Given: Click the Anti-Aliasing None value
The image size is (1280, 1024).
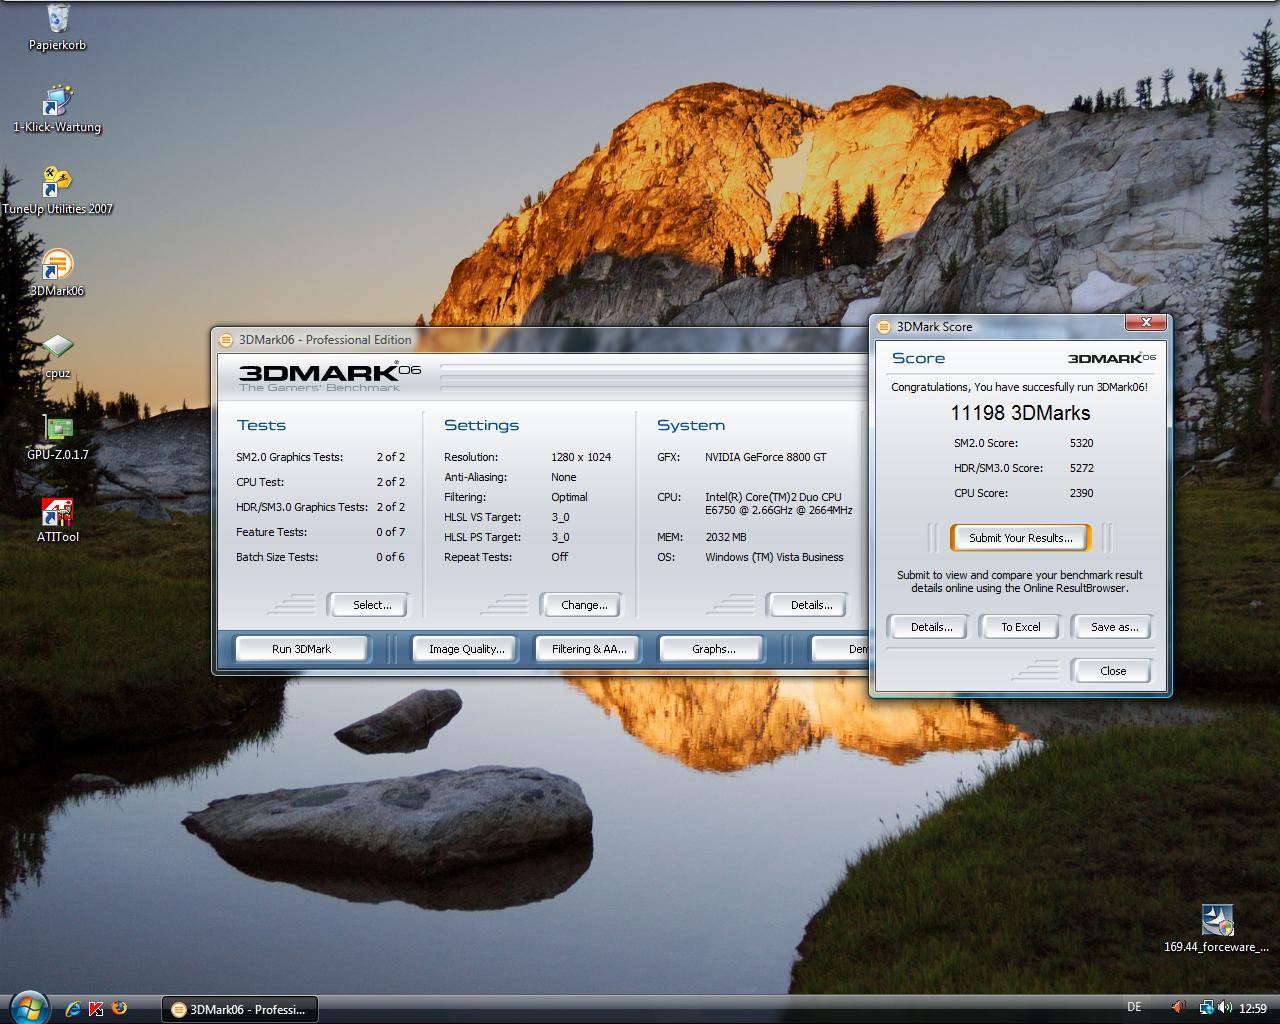Looking at the screenshot, I should [563, 477].
